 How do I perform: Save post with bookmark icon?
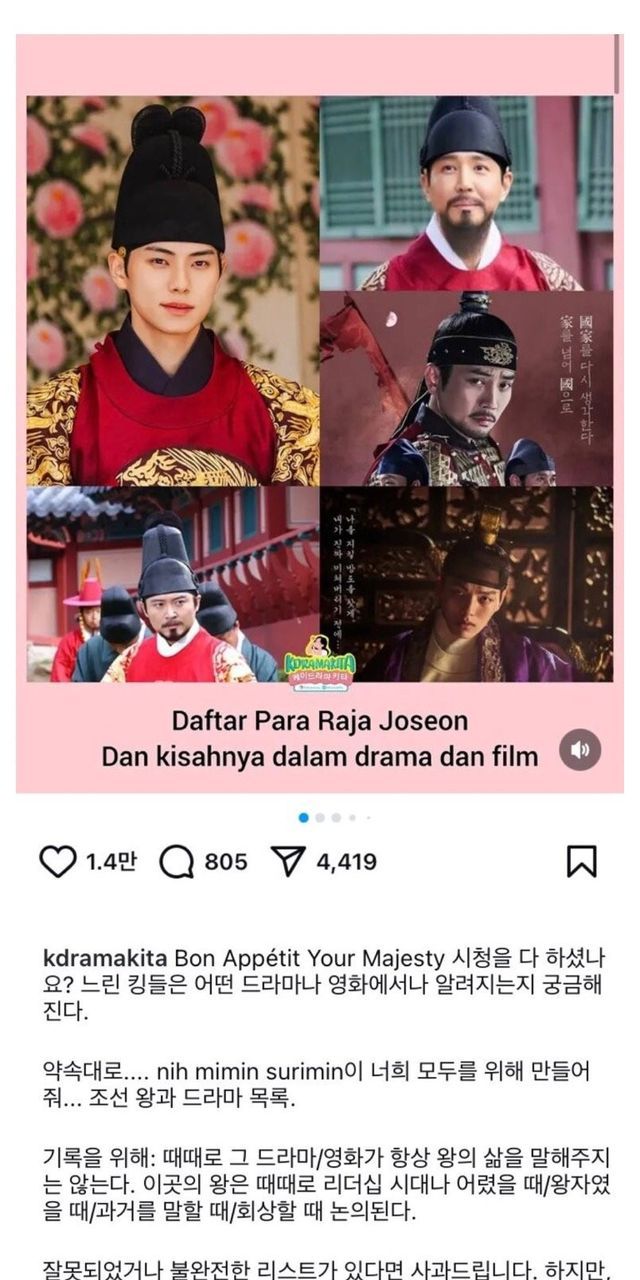pos(582,861)
